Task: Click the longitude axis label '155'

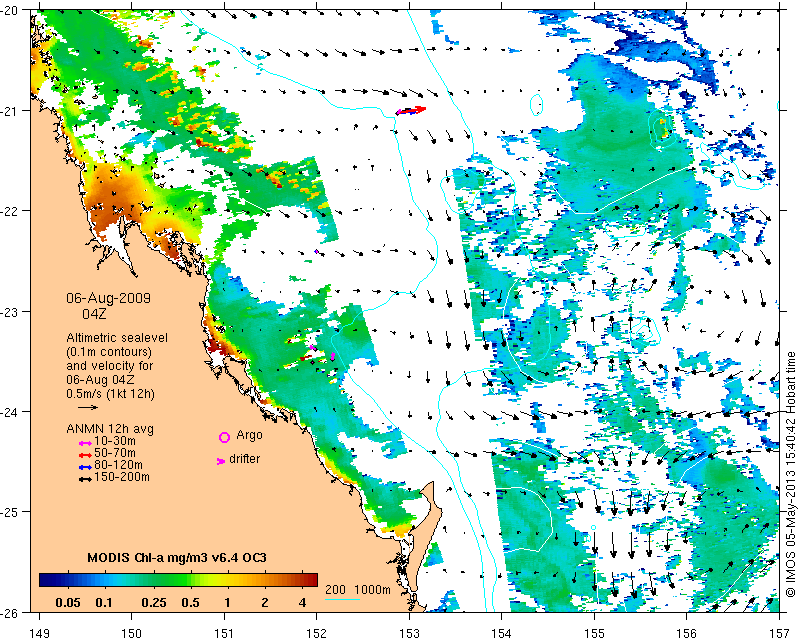Action: point(594,633)
